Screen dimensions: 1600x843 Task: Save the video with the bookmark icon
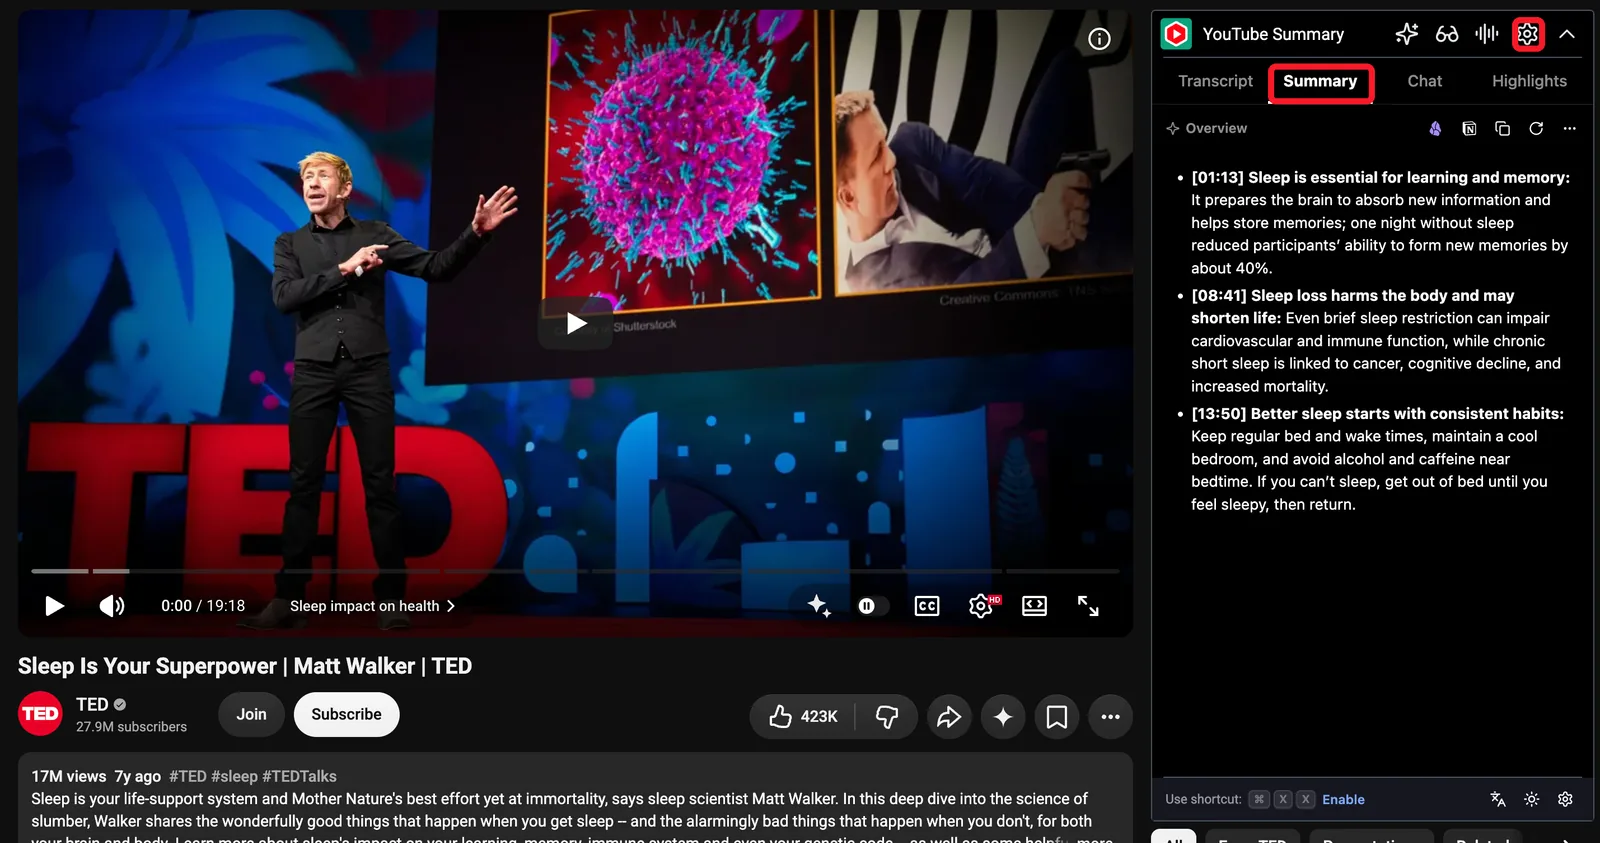(x=1057, y=716)
